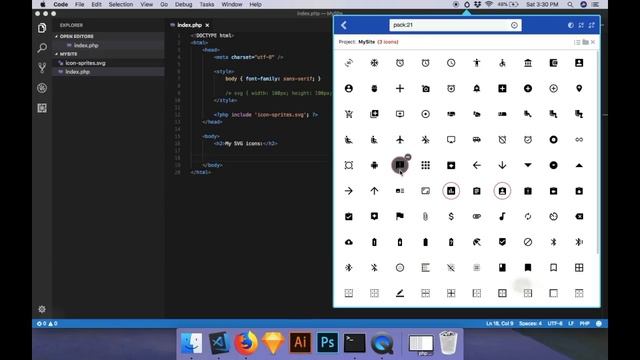Toggle the light/dark theme half-circle icon
The width and height of the screenshot is (640, 360).
tap(570, 25)
